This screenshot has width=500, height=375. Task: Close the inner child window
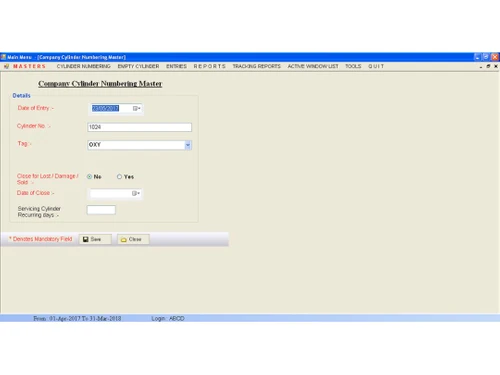[x=496, y=66]
